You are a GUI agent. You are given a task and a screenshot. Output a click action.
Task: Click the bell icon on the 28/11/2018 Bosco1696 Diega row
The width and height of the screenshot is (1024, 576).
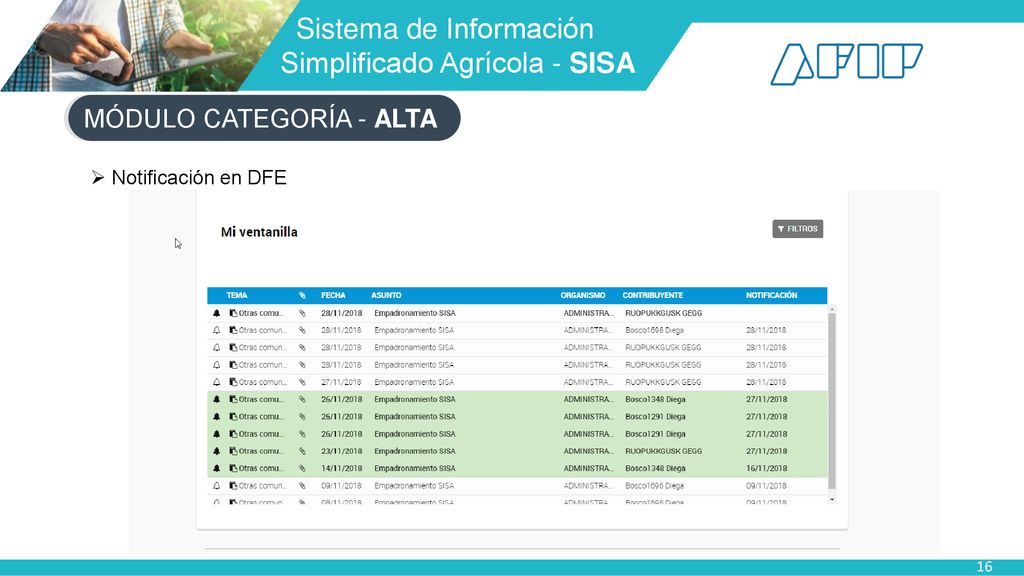(217, 330)
